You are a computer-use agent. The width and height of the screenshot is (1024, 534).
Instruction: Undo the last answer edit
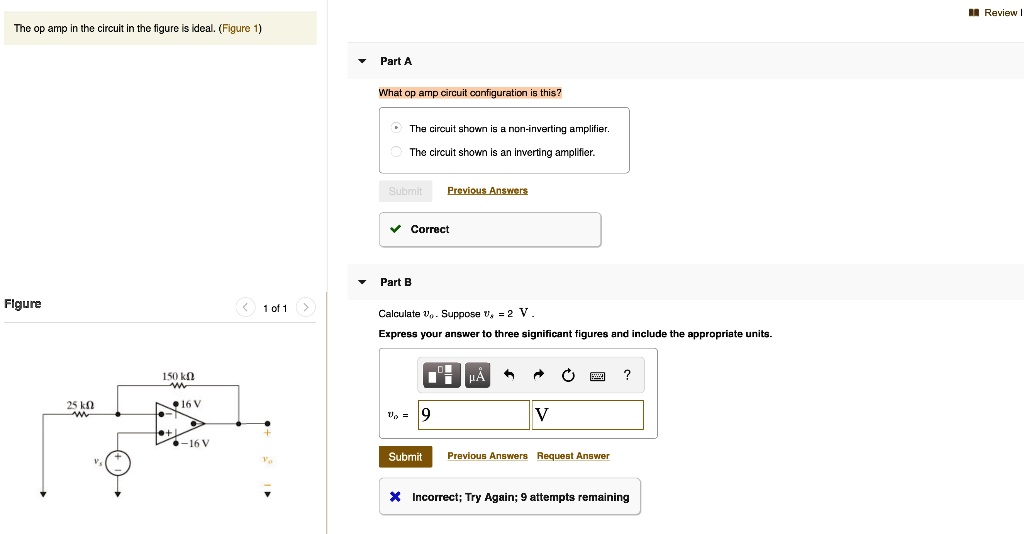point(508,376)
